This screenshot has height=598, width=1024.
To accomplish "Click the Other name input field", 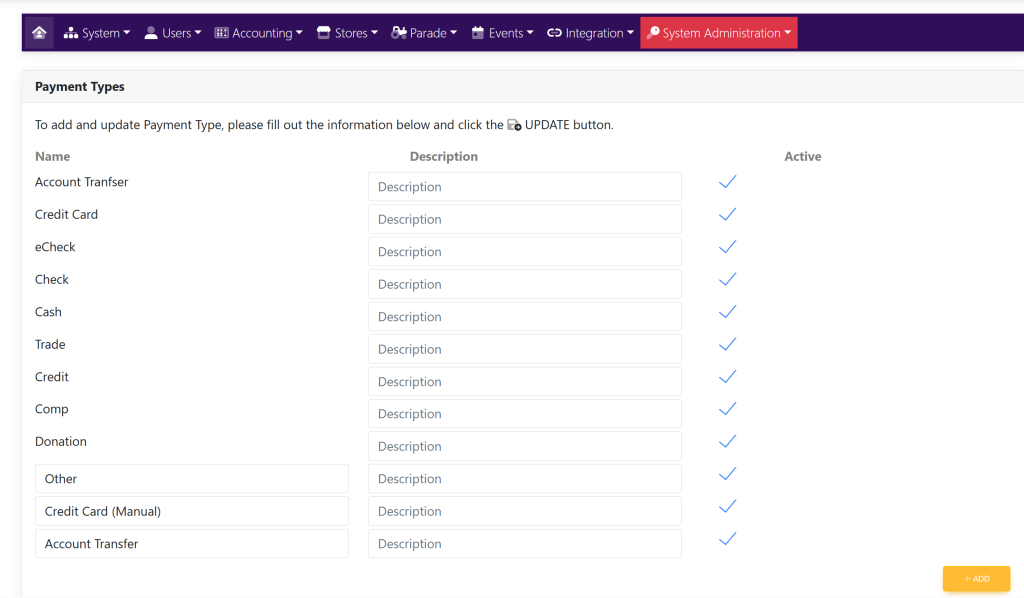I will pyautogui.click(x=192, y=479).
